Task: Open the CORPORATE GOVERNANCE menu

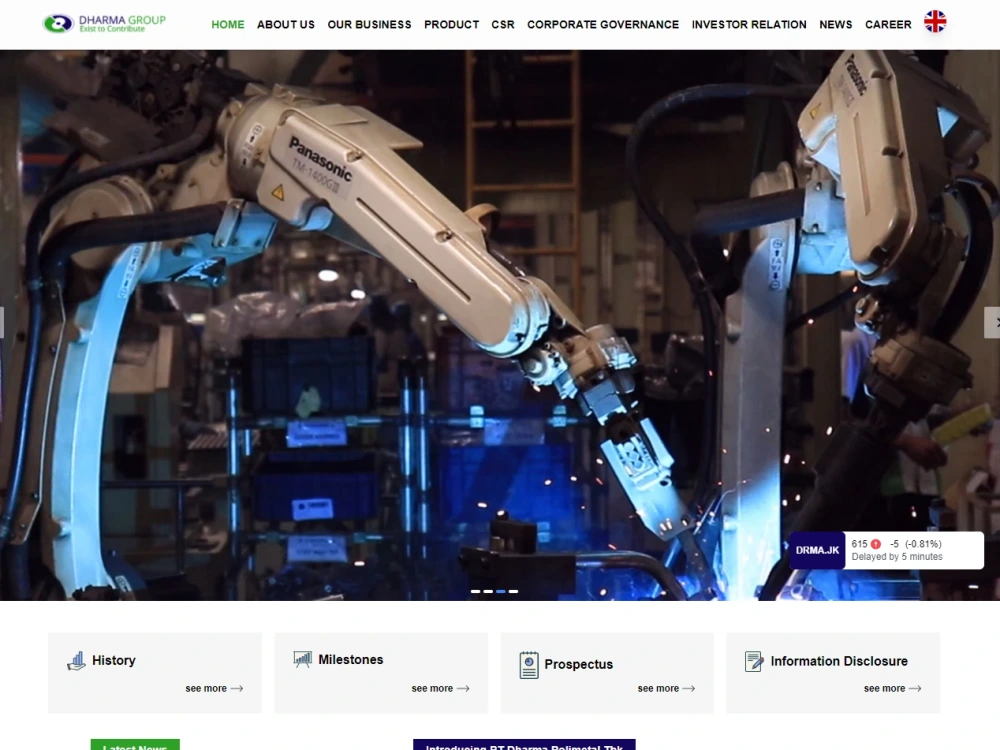Action: (x=603, y=24)
